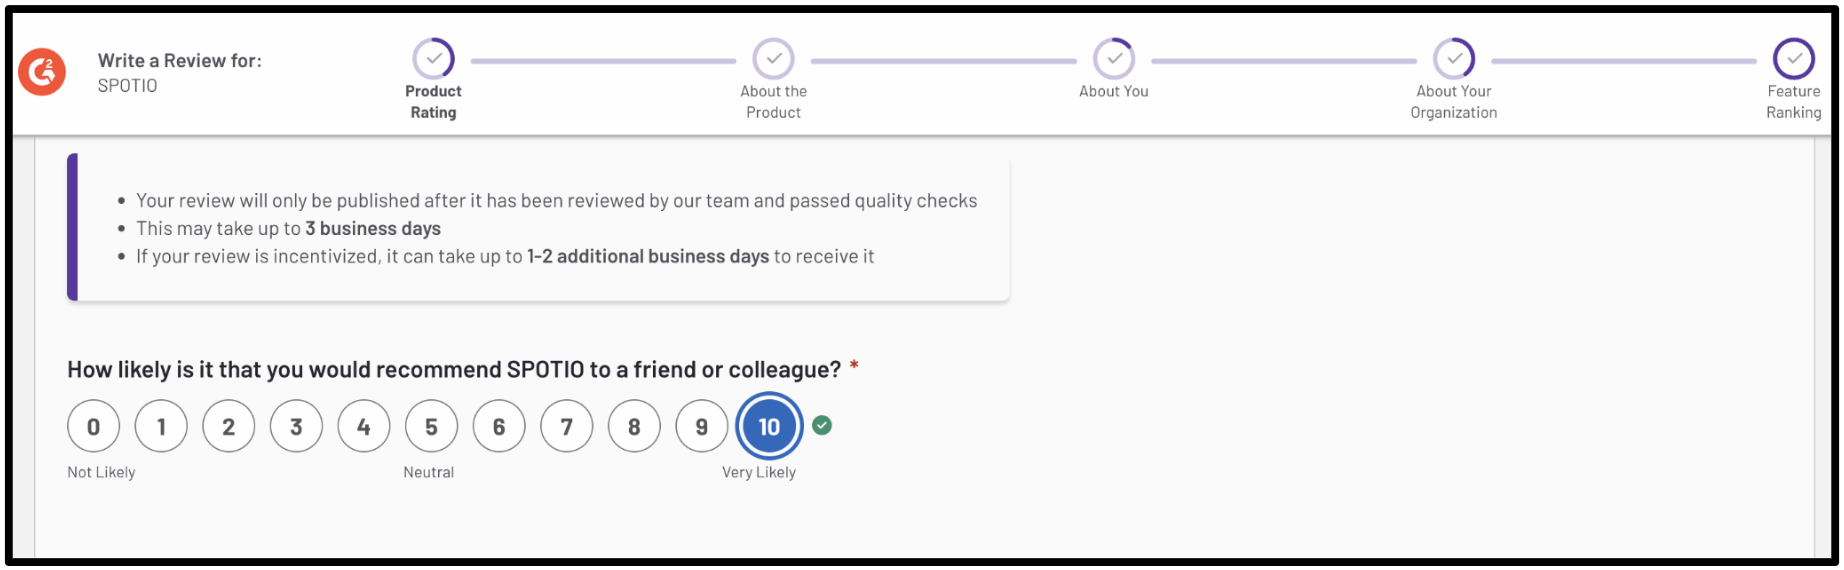Pick recommendation score 3
Image resolution: width=1844 pixels, height=570 pixels.
[x=296, y=426]
